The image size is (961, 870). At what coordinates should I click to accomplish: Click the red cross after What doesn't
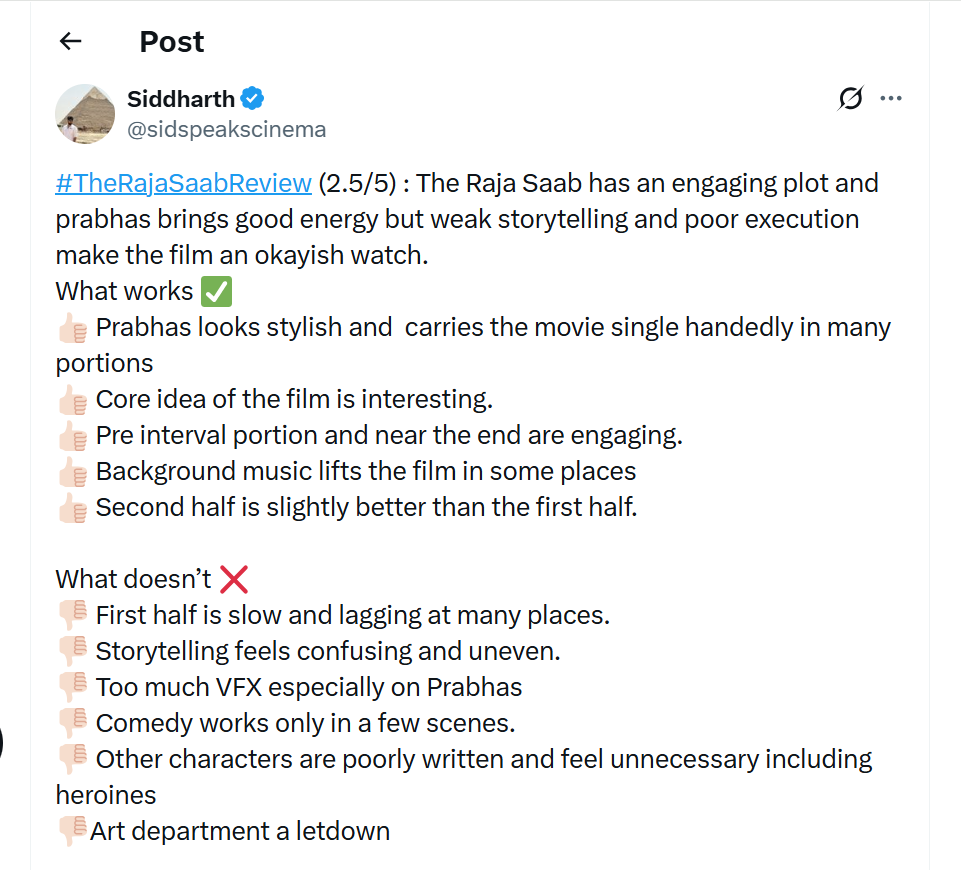click(x=232, y=579)
